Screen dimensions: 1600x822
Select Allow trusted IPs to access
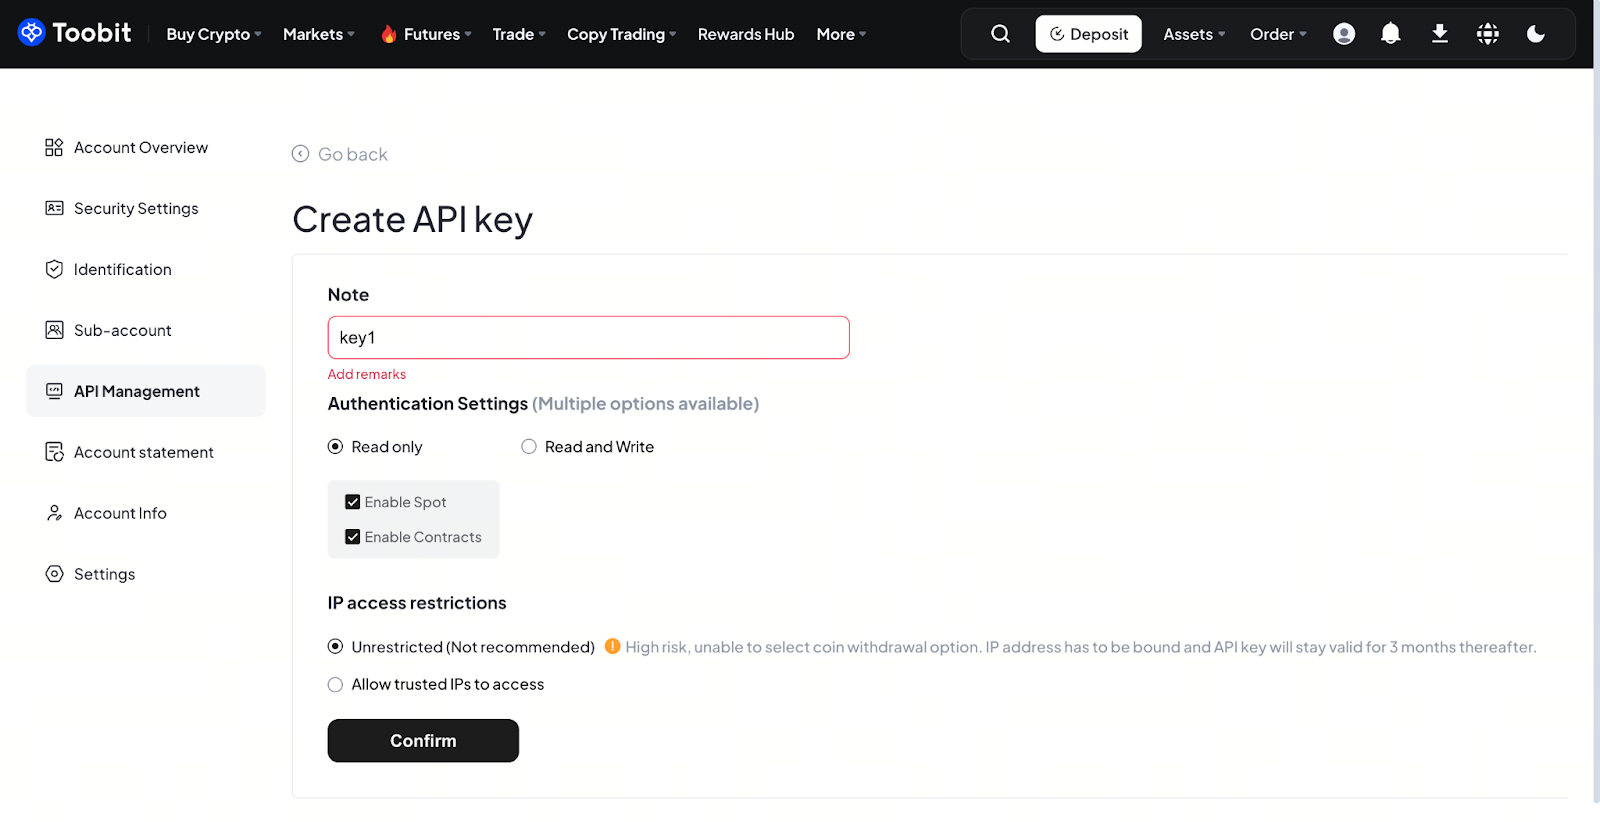336,685
